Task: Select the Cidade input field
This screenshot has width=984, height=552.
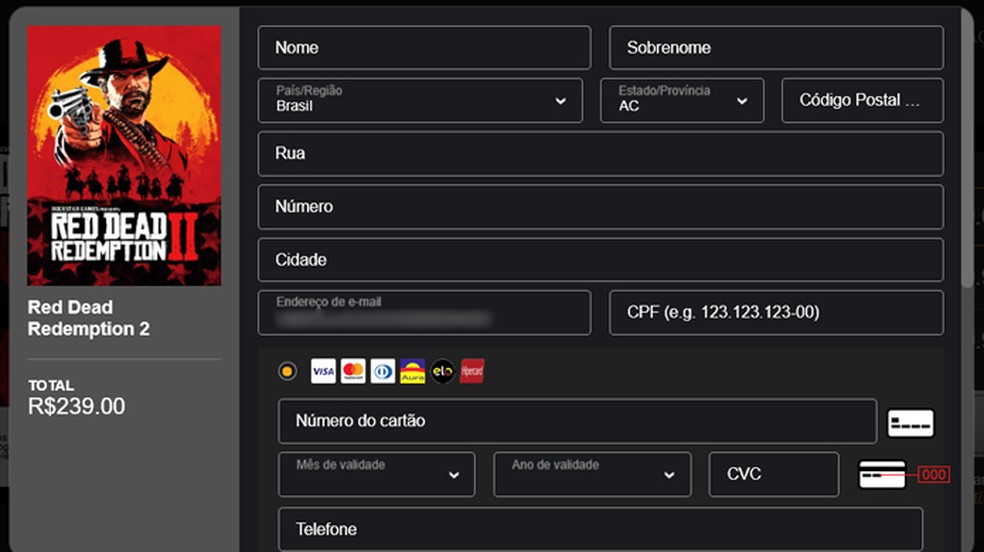Action: (601, 260)
